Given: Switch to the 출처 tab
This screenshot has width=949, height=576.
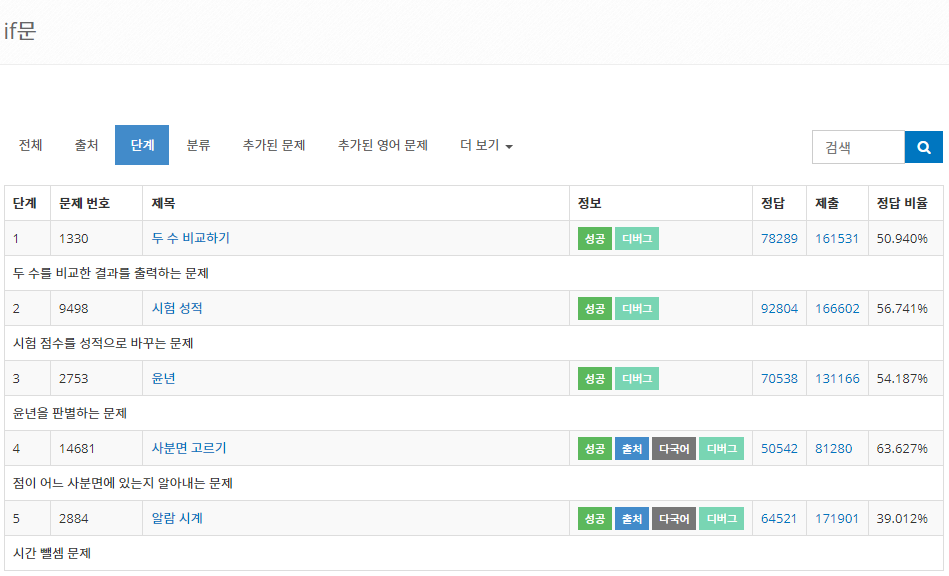Looking at the screenshot, I should (x=86, y=145).
